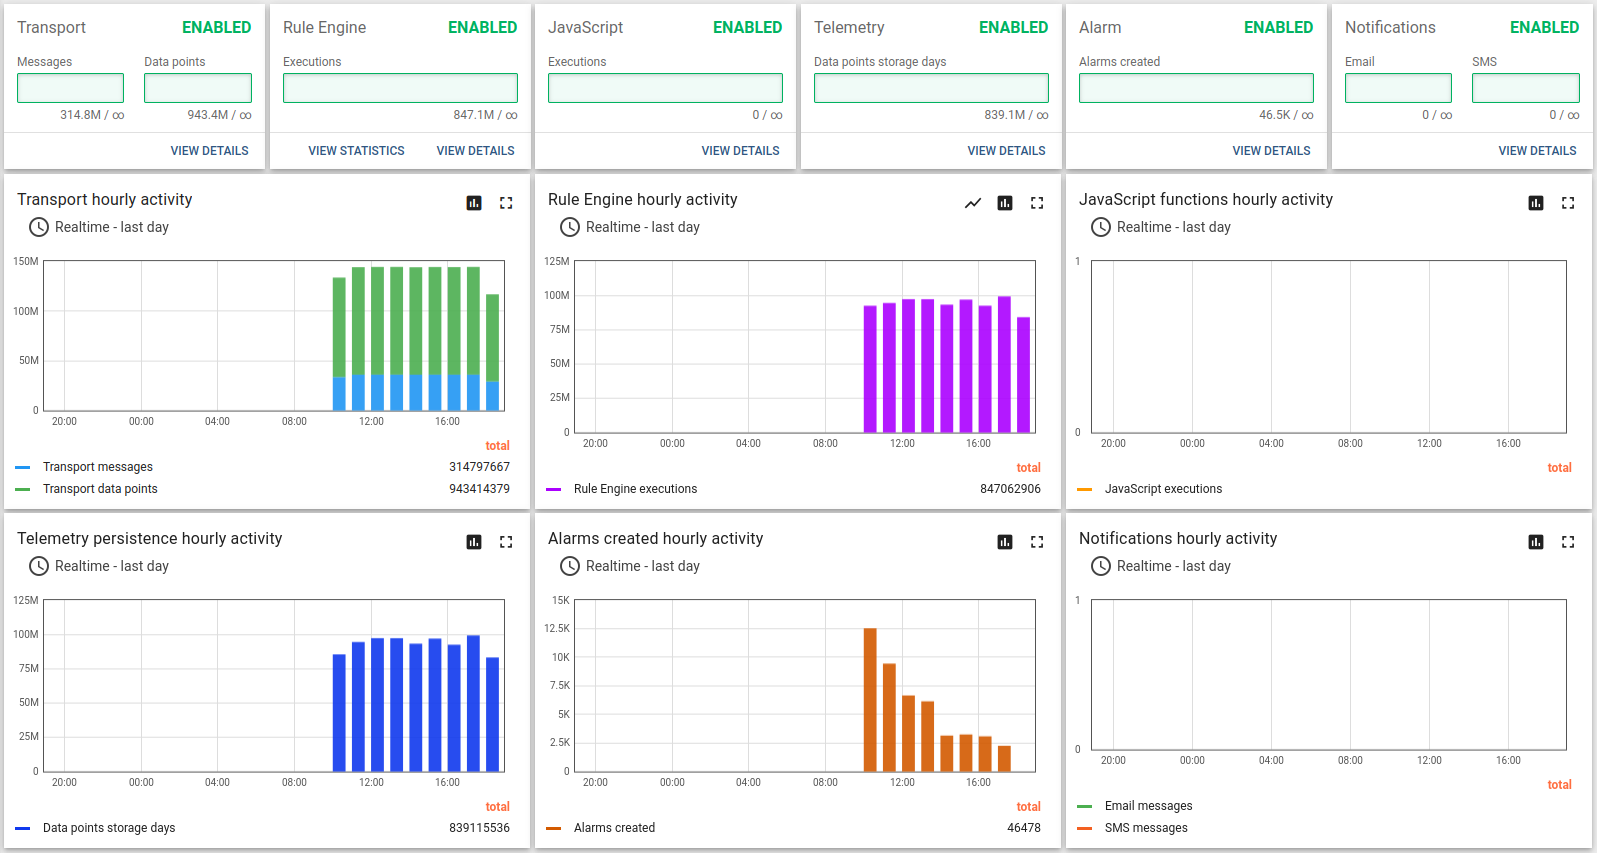Toggle Transport data points legend entry
The image size is (1597, 853).
coord(100,489)
